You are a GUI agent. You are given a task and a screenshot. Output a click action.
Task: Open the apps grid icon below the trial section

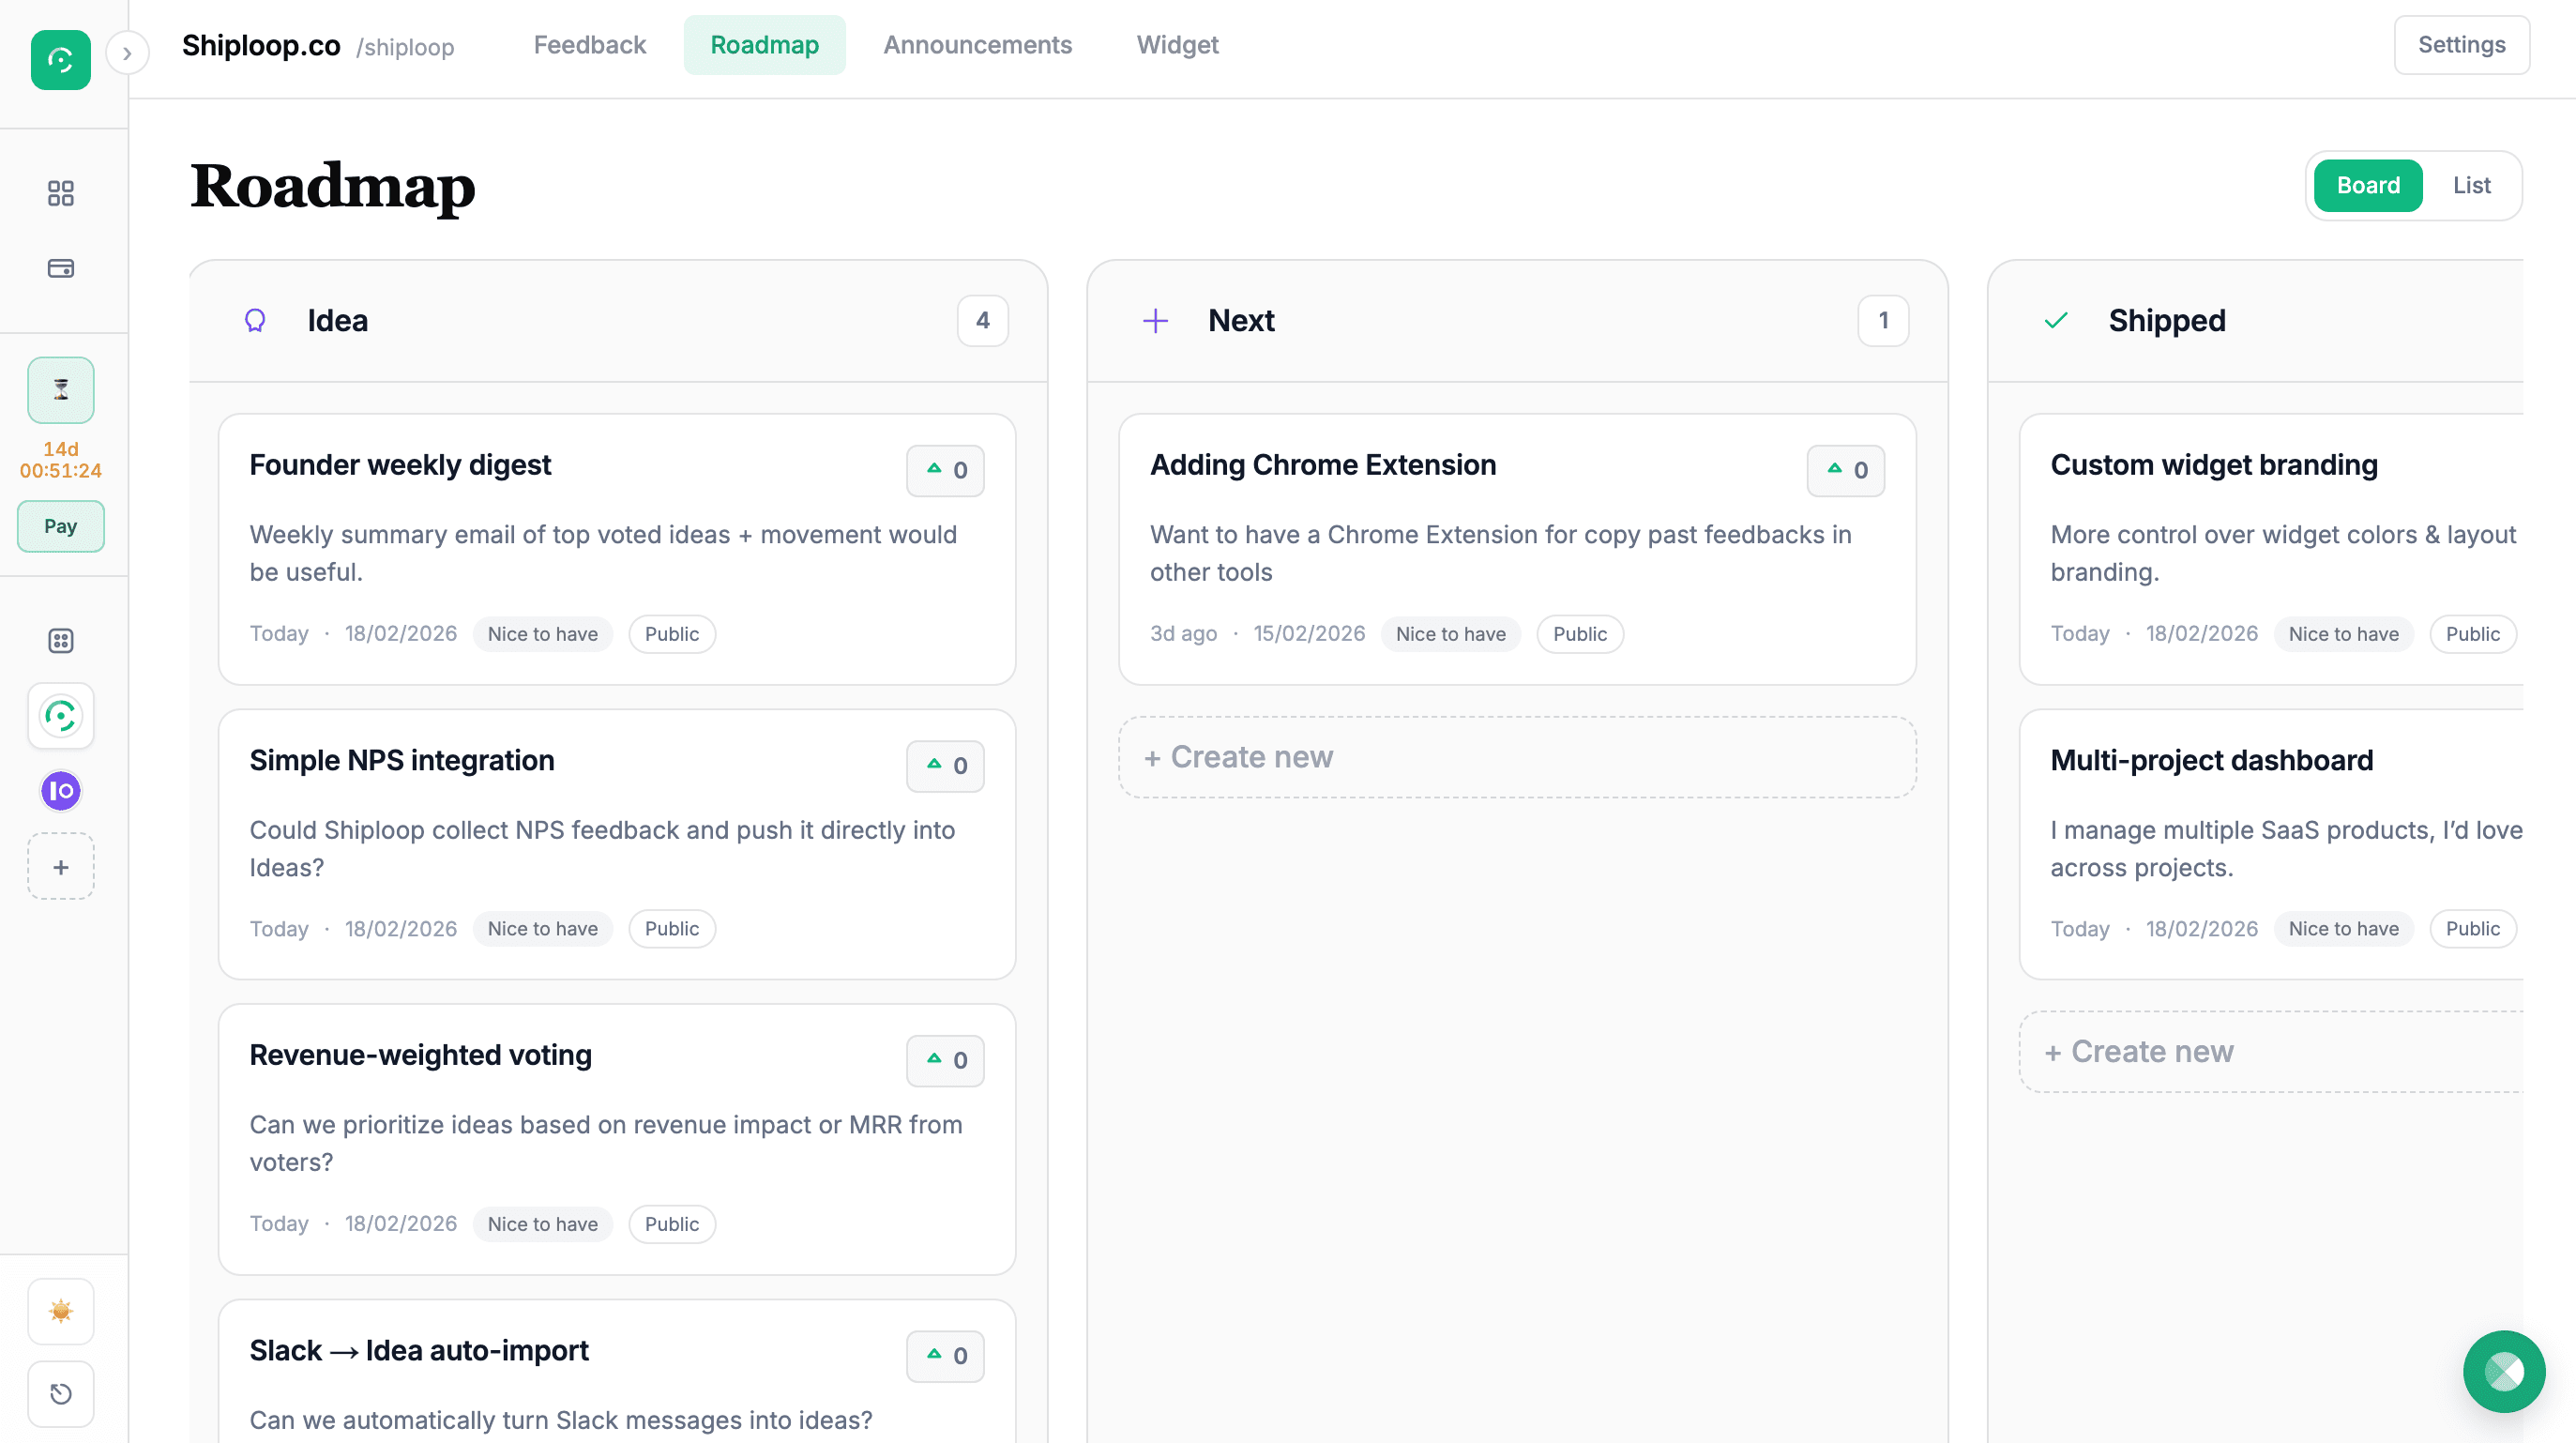[60, 640]
